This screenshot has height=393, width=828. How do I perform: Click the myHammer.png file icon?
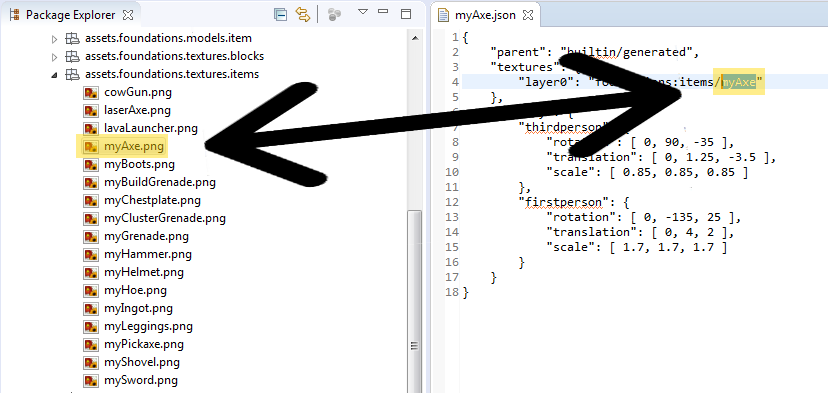[x=91, y=254]
